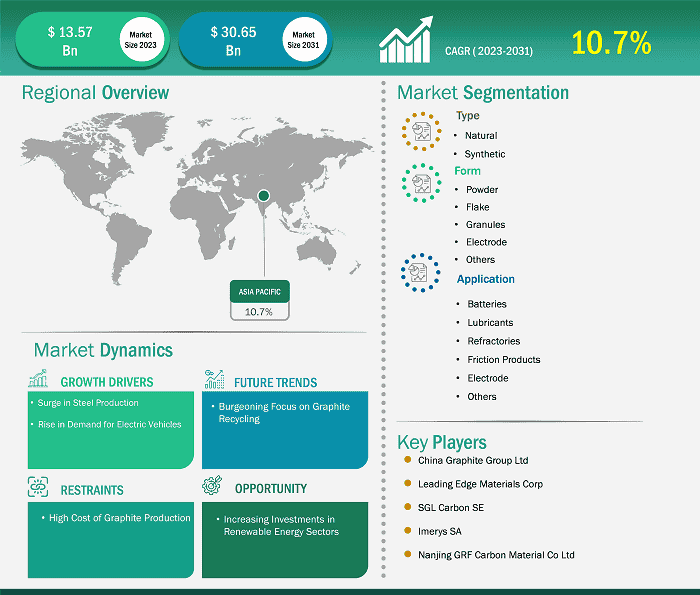700x595 pixels.
Task: Click the Growth Drivers chart icon
Action: click(38, 378)
